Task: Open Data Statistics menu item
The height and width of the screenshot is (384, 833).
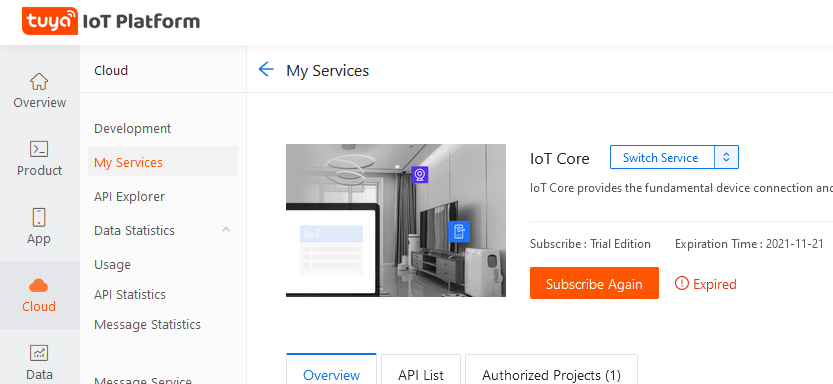Action: point(134,231)
